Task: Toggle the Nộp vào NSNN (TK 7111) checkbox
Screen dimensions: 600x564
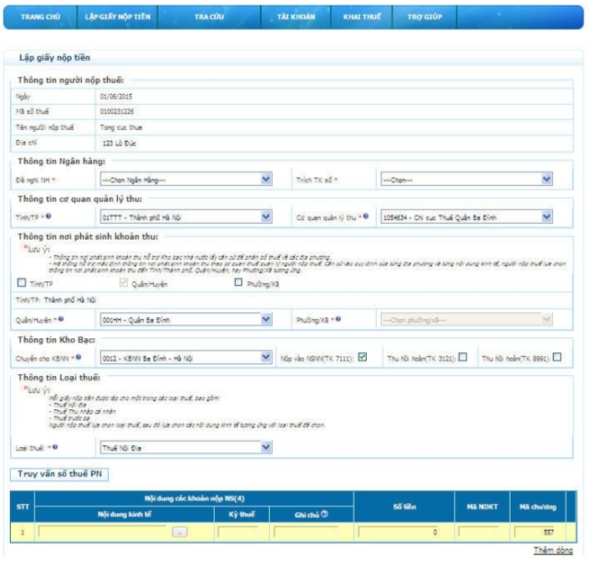Action: [x=364, y=357]
